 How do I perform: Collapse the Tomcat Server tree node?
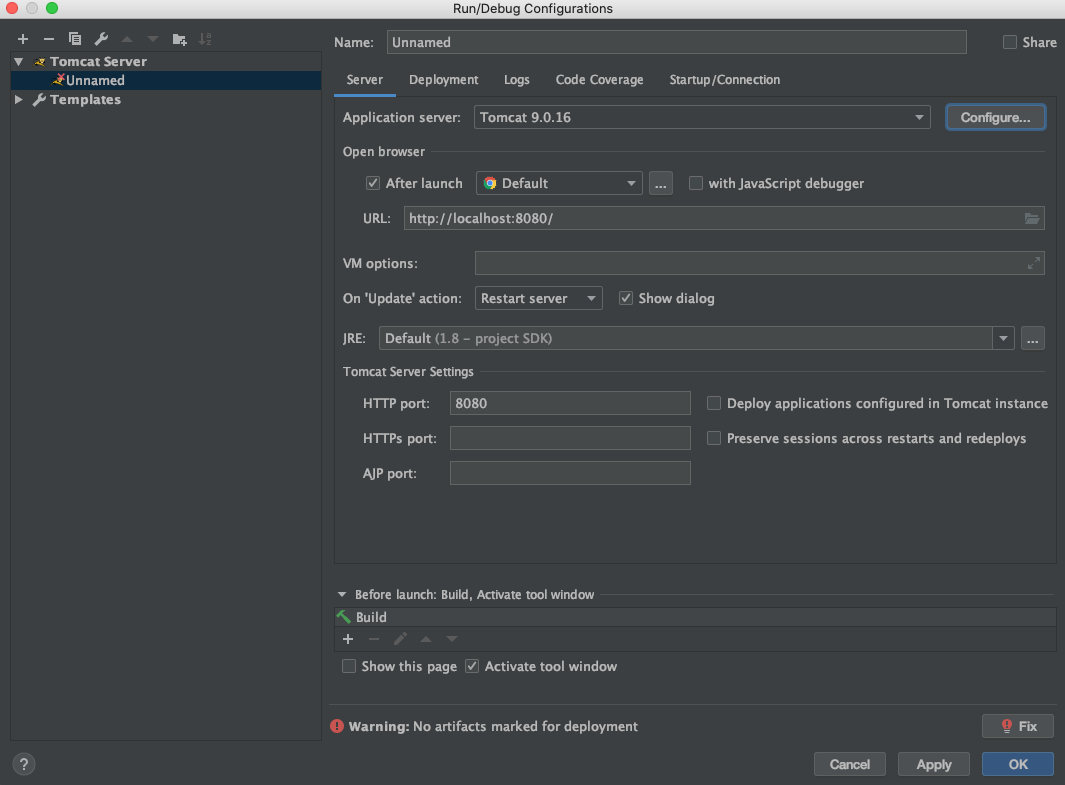[19, 62]
